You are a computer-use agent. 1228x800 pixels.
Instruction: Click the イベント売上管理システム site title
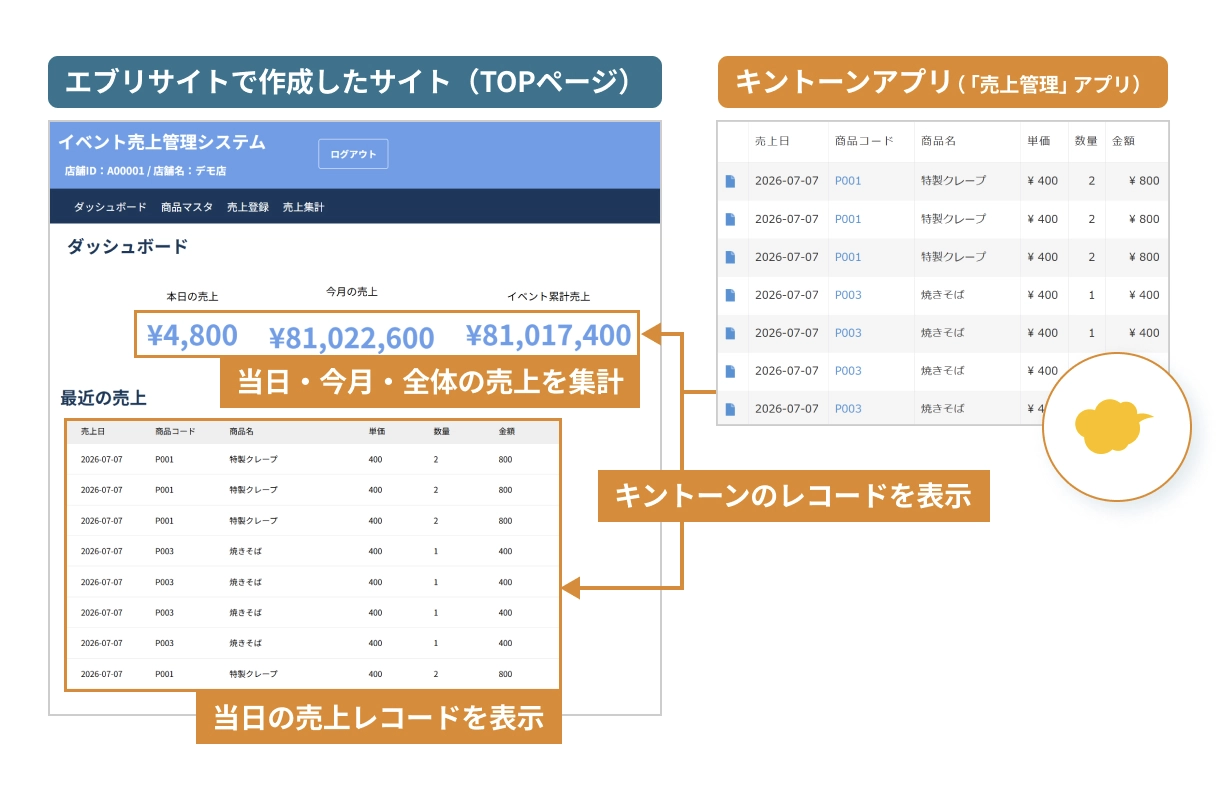point(162,142)
